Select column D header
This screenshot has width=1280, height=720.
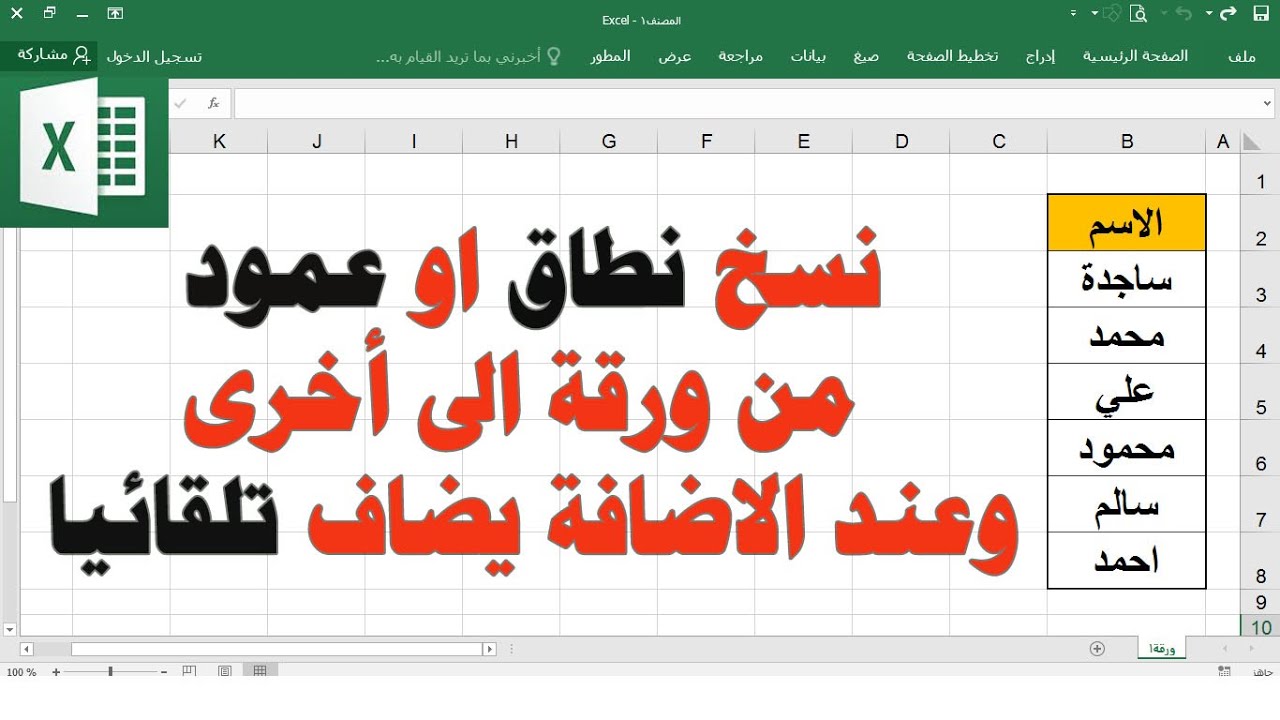[x=902, y=142]
